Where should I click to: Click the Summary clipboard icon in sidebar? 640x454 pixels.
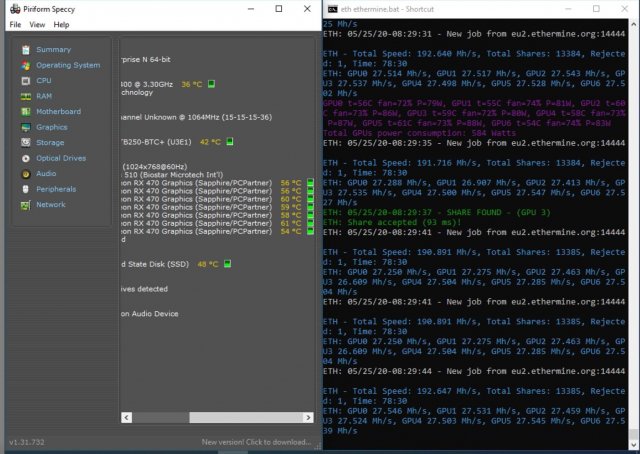click(x=25, y=49)
